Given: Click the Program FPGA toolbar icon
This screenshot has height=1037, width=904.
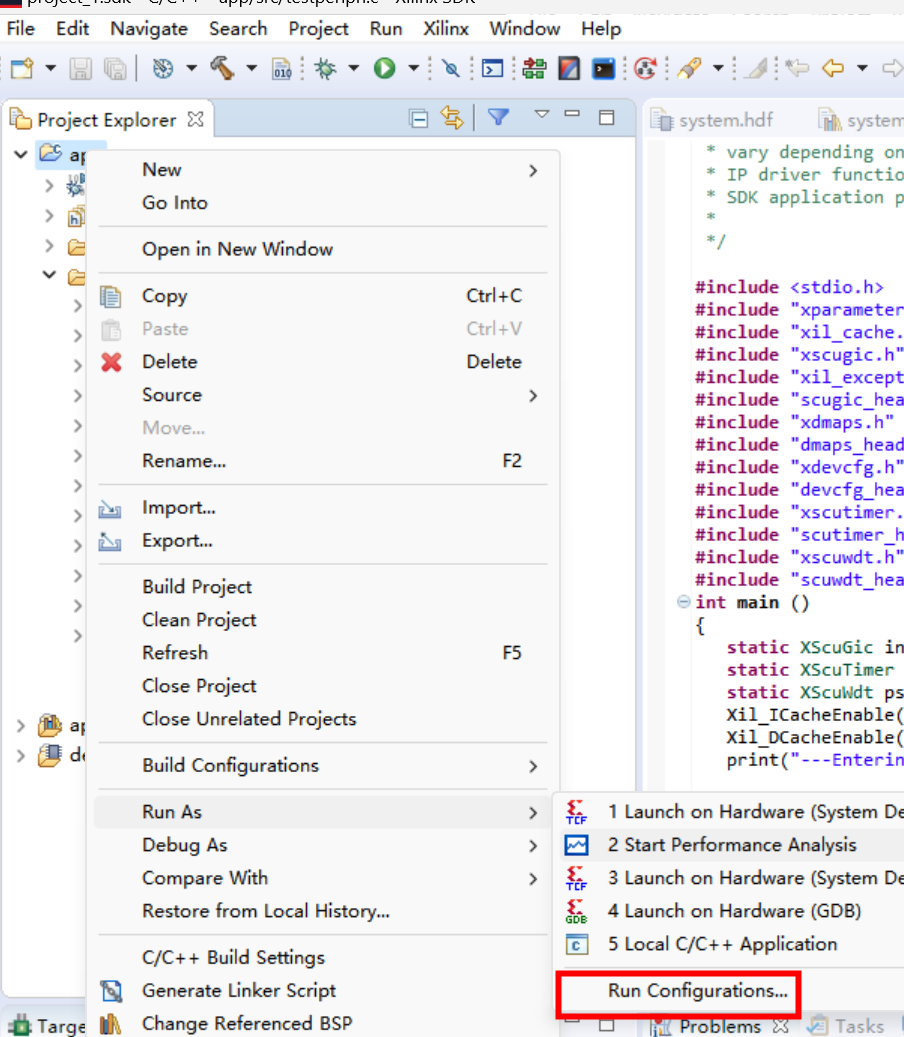Looking at the screenshot, I should click(534, 68).
